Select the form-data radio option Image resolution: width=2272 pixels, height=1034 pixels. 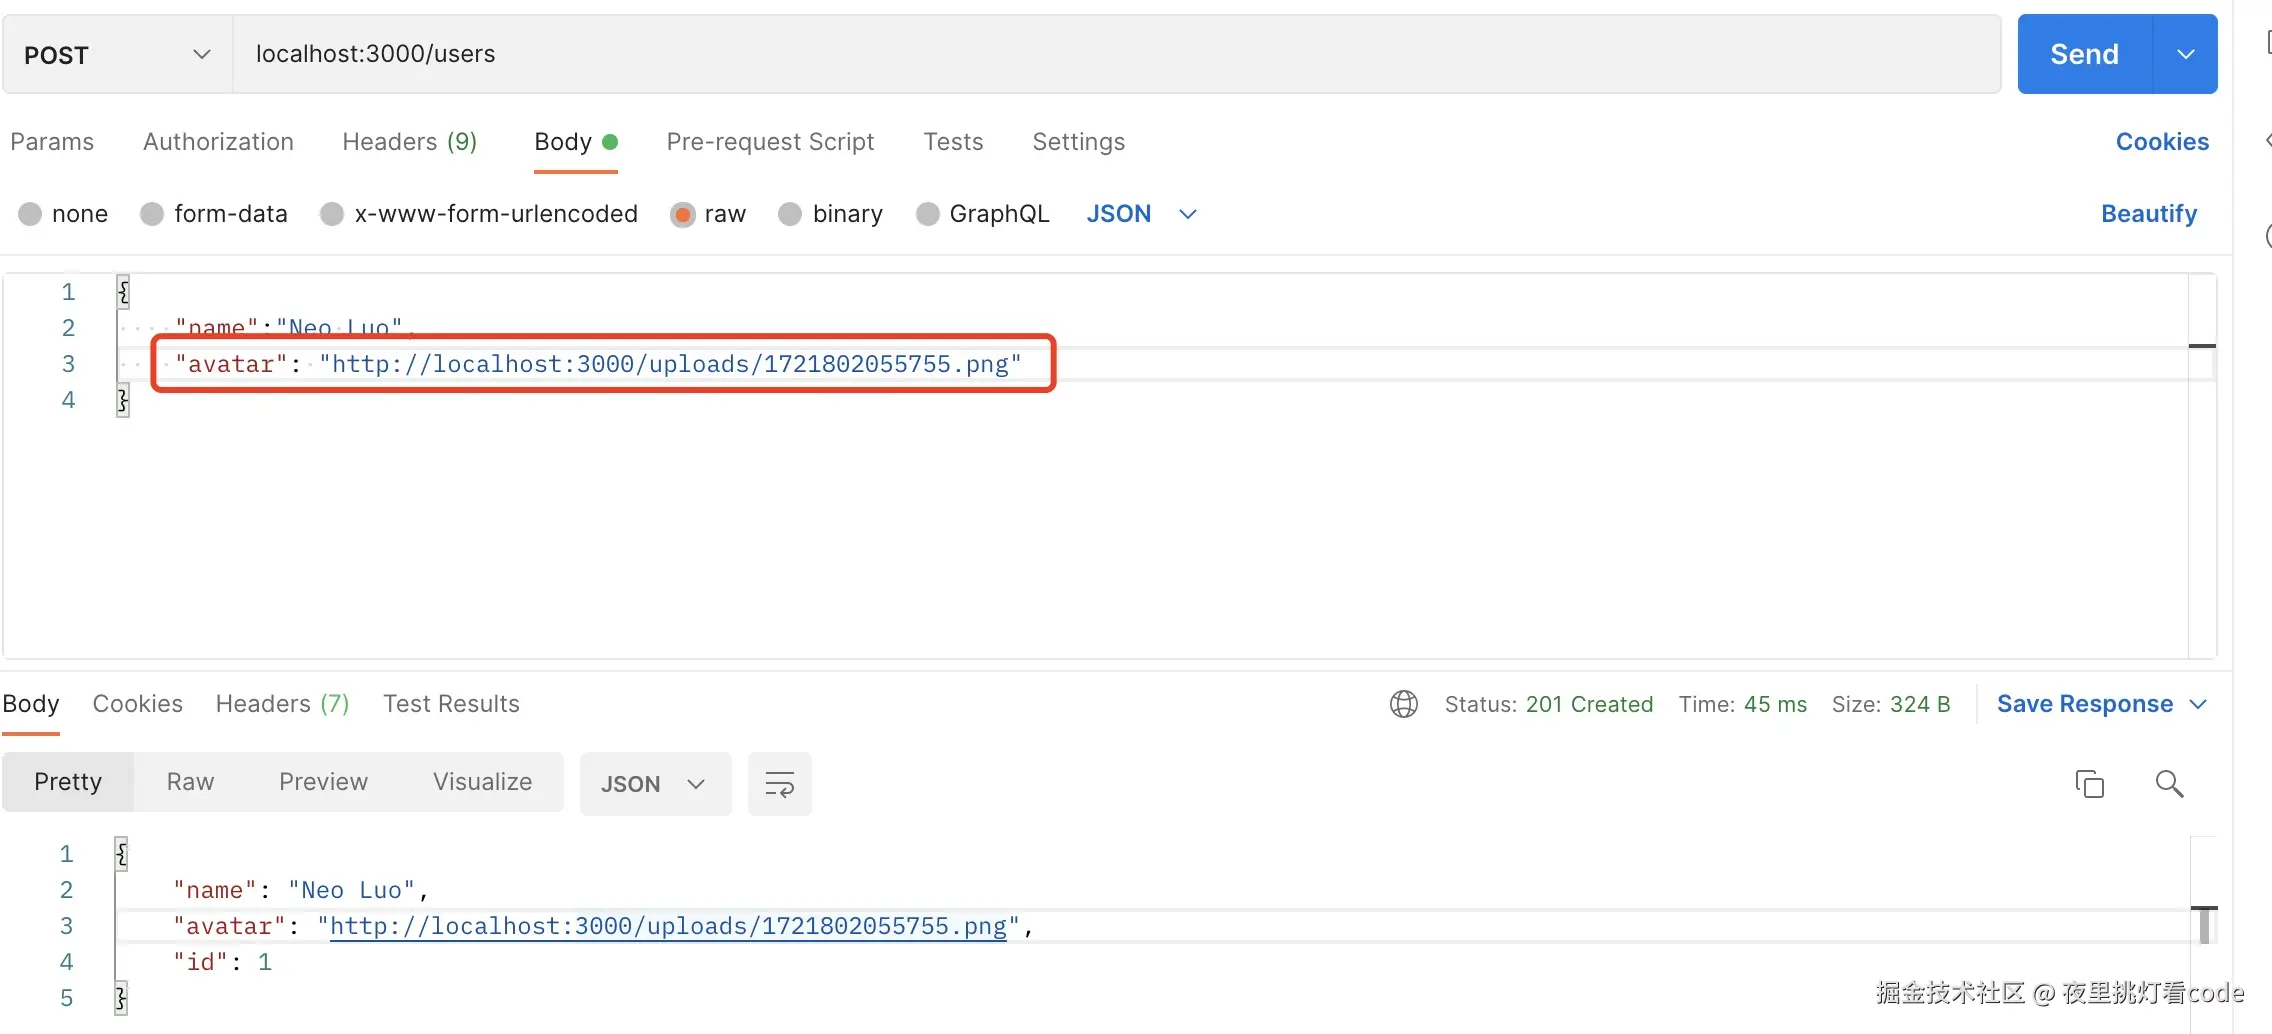pos(152,214)
